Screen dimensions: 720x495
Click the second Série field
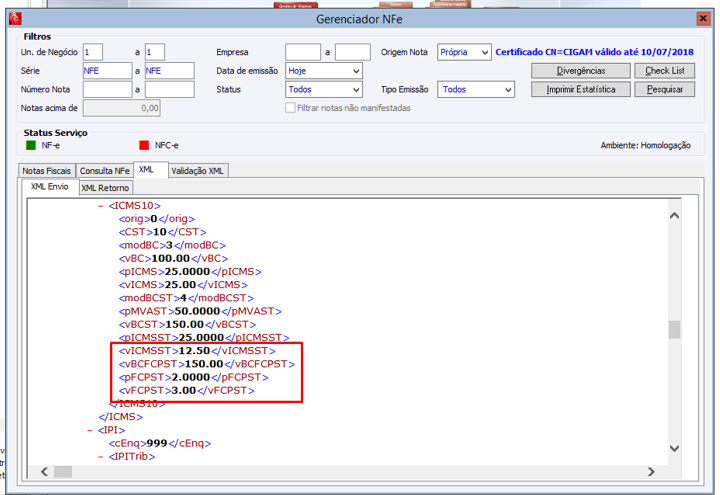click(169, 71)
